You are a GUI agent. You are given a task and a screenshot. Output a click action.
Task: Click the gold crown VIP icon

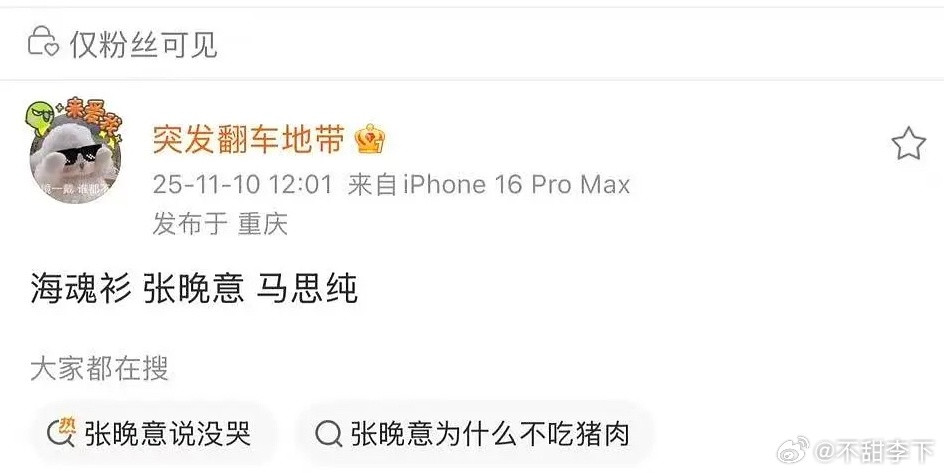click(x=370, y=140)
